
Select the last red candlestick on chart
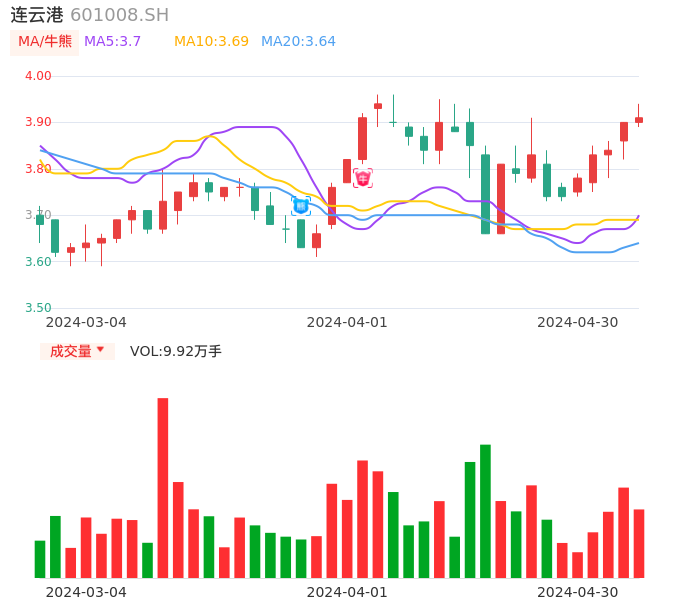[x=639, y=120]
